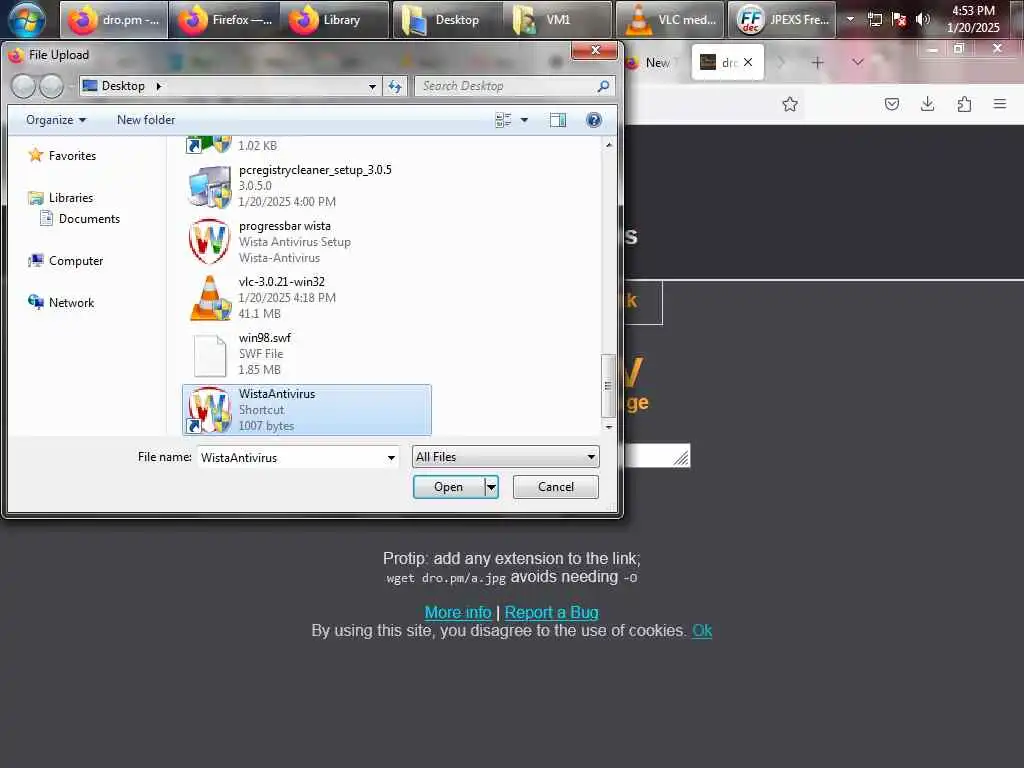Show the preview pane
Screen dimensions: 1024x768
click(558, 120)
